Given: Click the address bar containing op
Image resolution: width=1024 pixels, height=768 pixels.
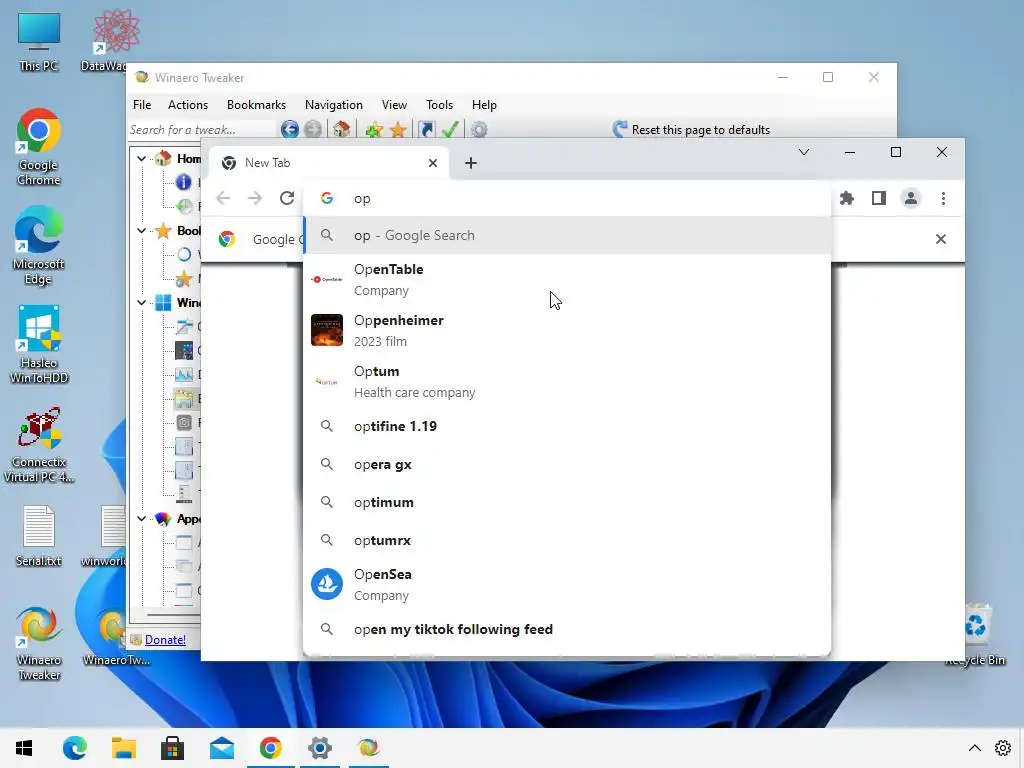Looking at the screenshot, I should (568, 199).
